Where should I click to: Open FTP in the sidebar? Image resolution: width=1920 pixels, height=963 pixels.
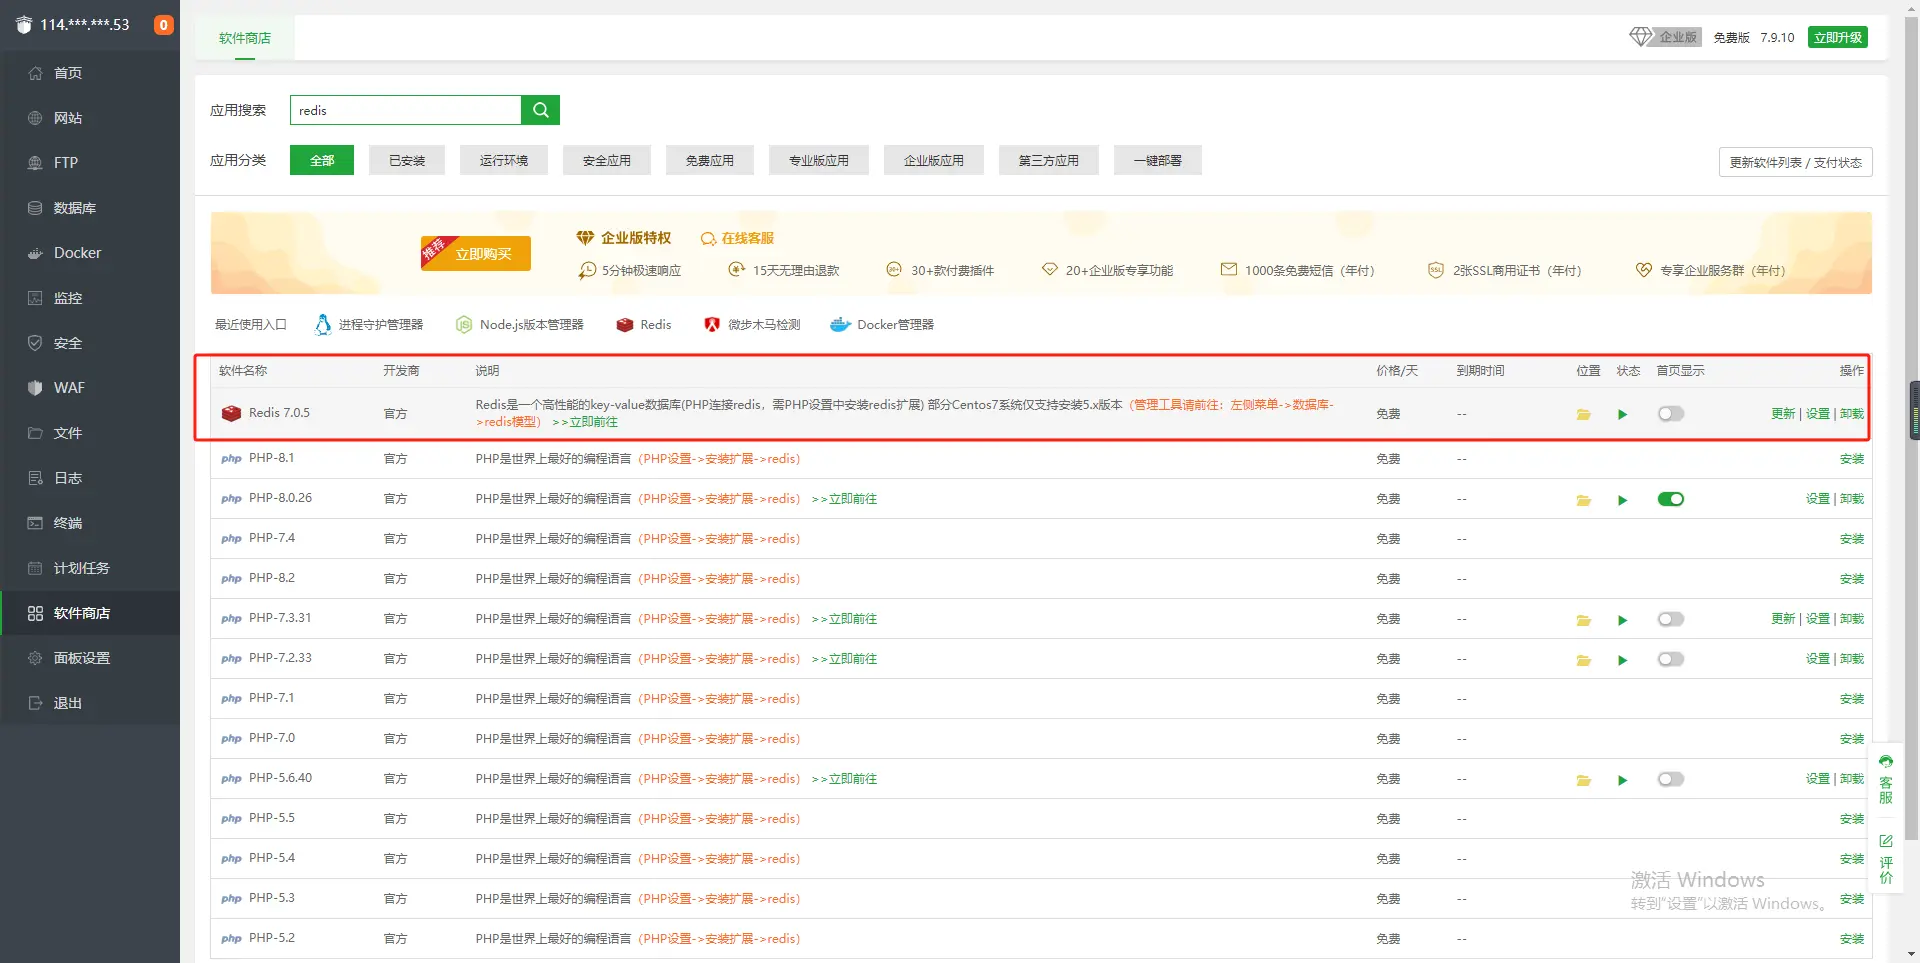coord(90,163)
